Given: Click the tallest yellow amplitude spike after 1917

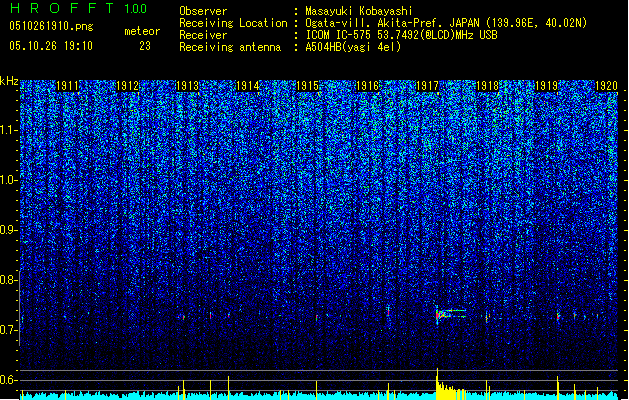Looking at the screenshot, I should (x=437, y=383).
